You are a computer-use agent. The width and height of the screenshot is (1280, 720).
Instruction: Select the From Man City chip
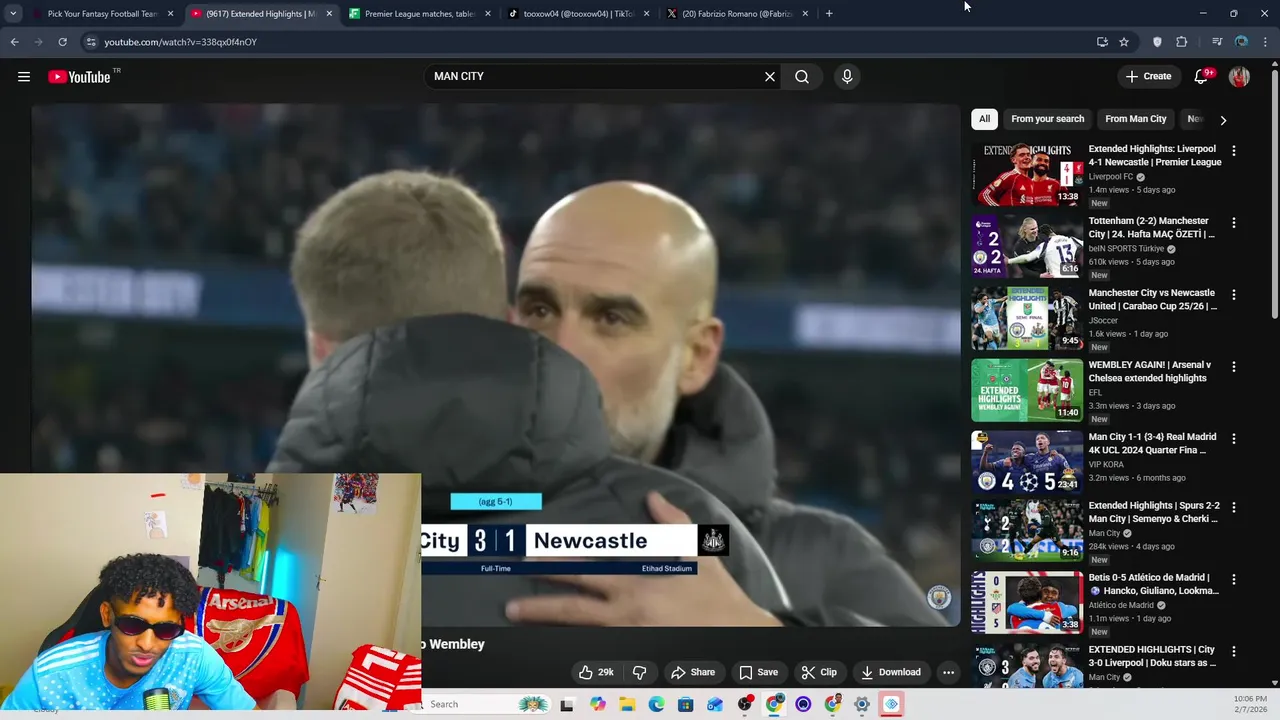tap(1135, 119)
